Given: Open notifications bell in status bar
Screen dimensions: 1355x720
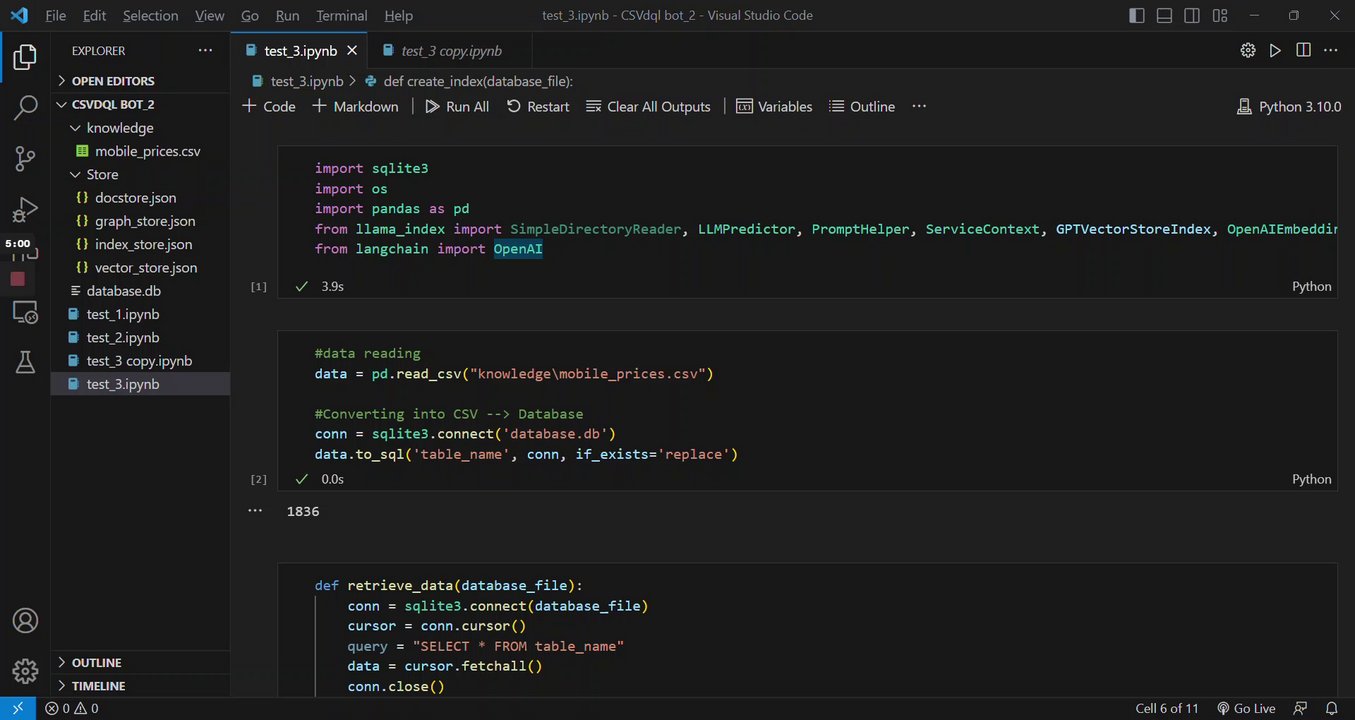Looking at the screenshot, I should pos(1330,708).
